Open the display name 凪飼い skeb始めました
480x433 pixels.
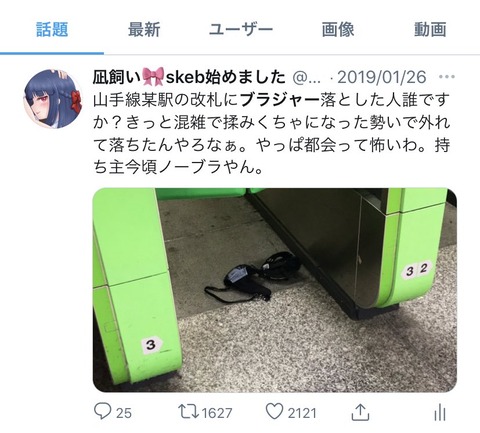[189, 77]
